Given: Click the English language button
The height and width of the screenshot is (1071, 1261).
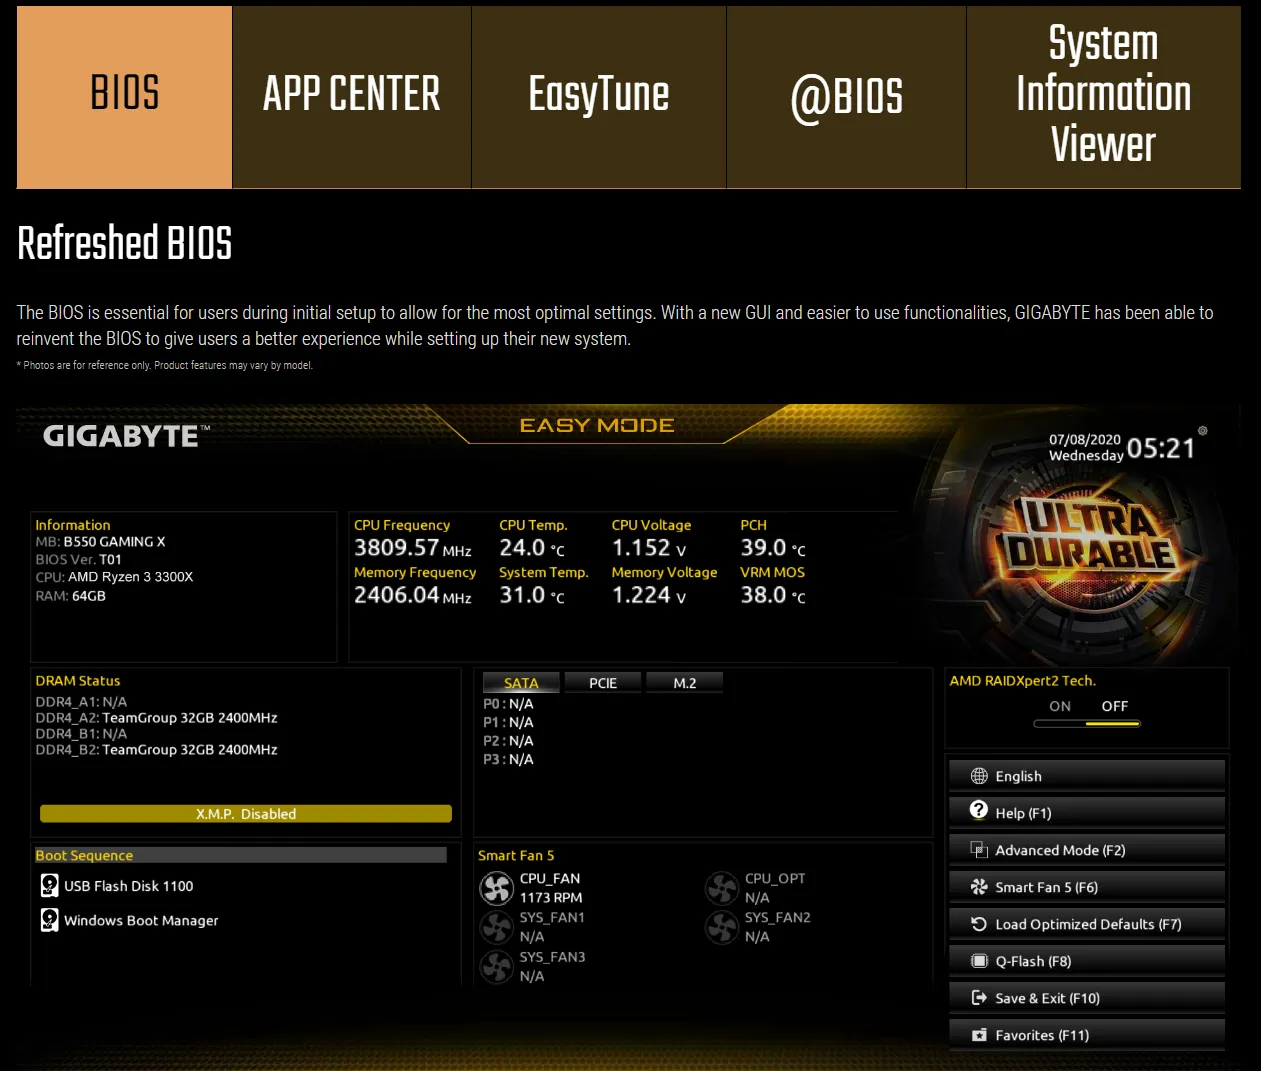Looking at the screenshot, I should pyautogui.click(x=1087, y=776).
